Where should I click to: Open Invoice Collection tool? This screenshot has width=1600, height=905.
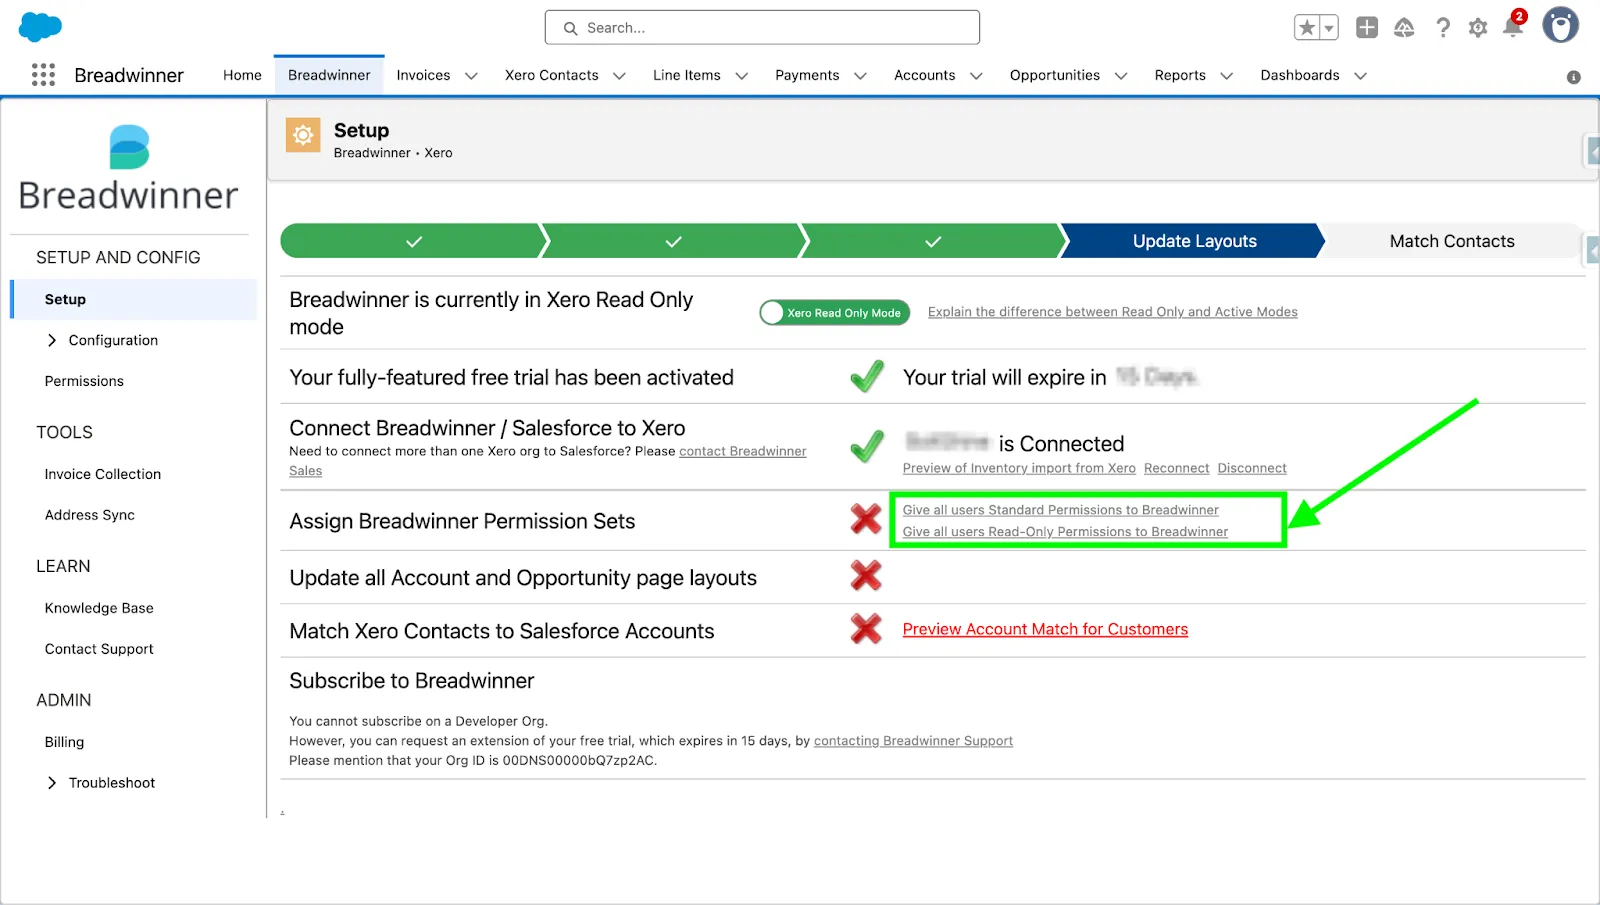click(103, 474)
